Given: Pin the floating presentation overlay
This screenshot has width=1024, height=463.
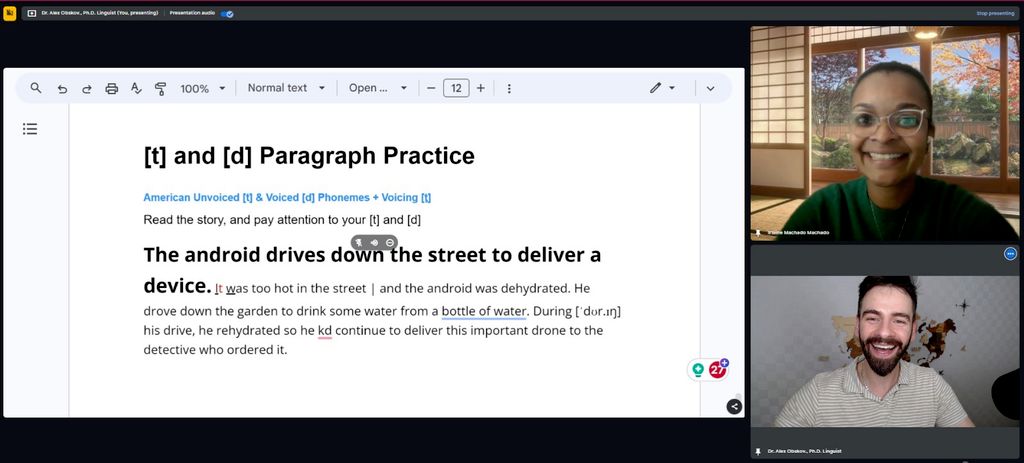Looking at the screenshot, I should 359,242.
